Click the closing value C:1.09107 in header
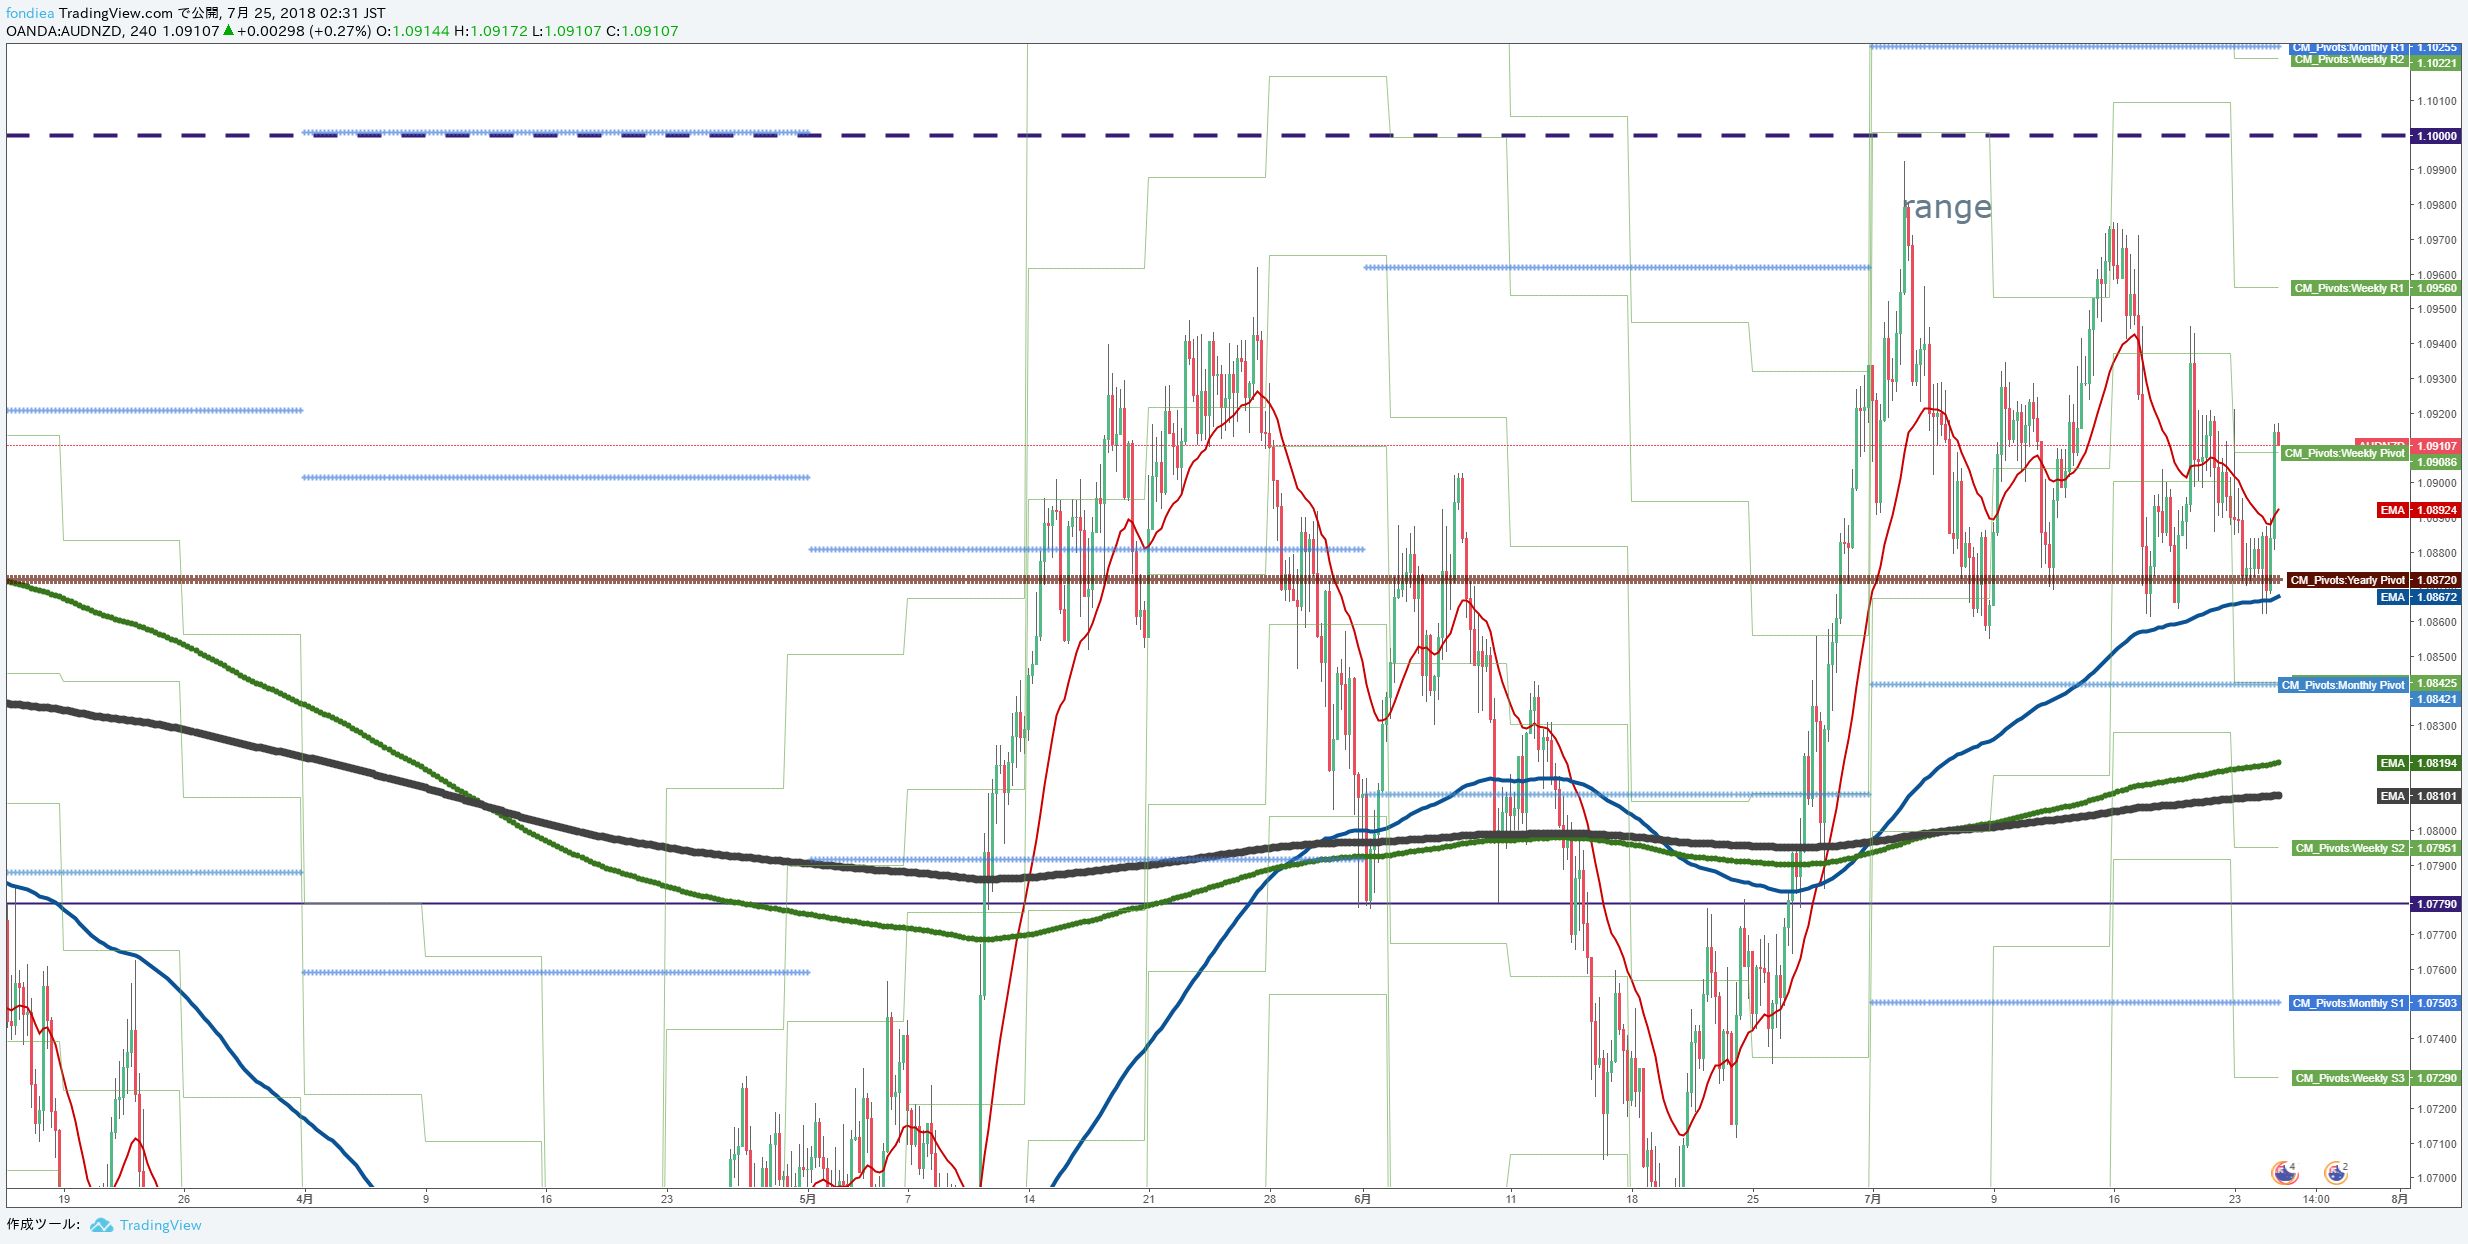Screen dimensions: 2468x1244 (x=642, y=31)
